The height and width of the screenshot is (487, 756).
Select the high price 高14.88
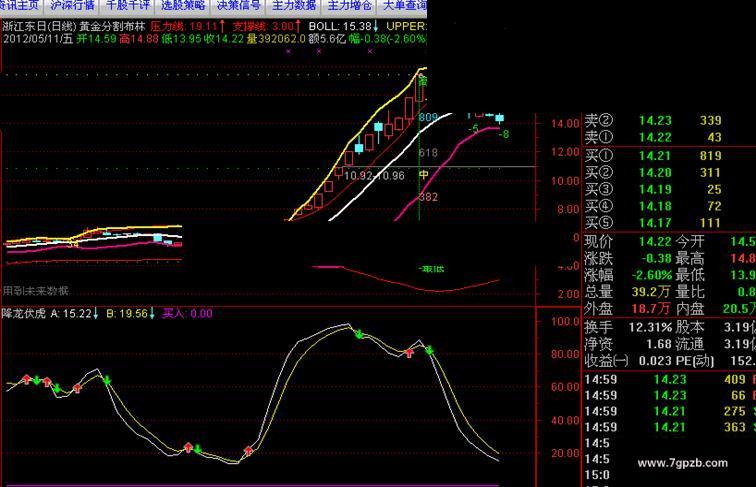[139, 39]
